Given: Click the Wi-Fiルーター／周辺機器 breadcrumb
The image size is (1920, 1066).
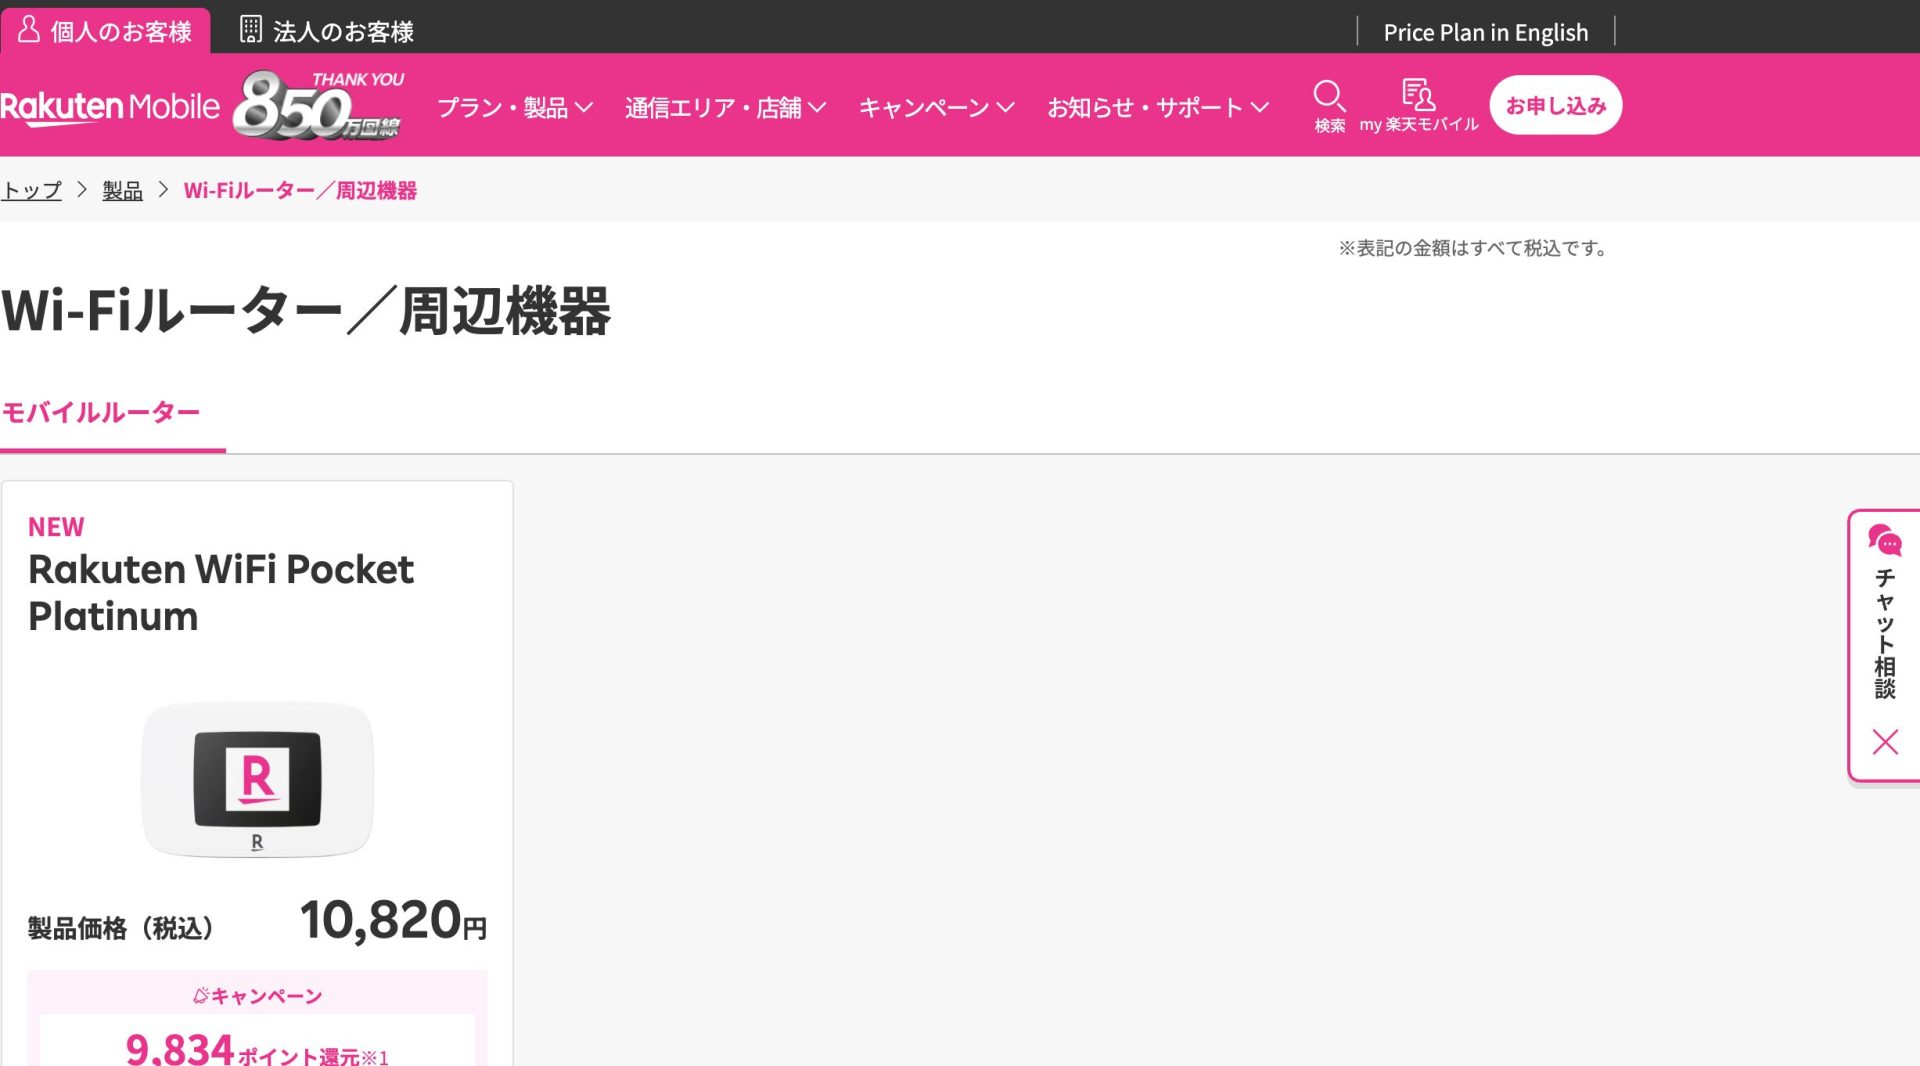Looking at the screenshot, I should [300, 190].
